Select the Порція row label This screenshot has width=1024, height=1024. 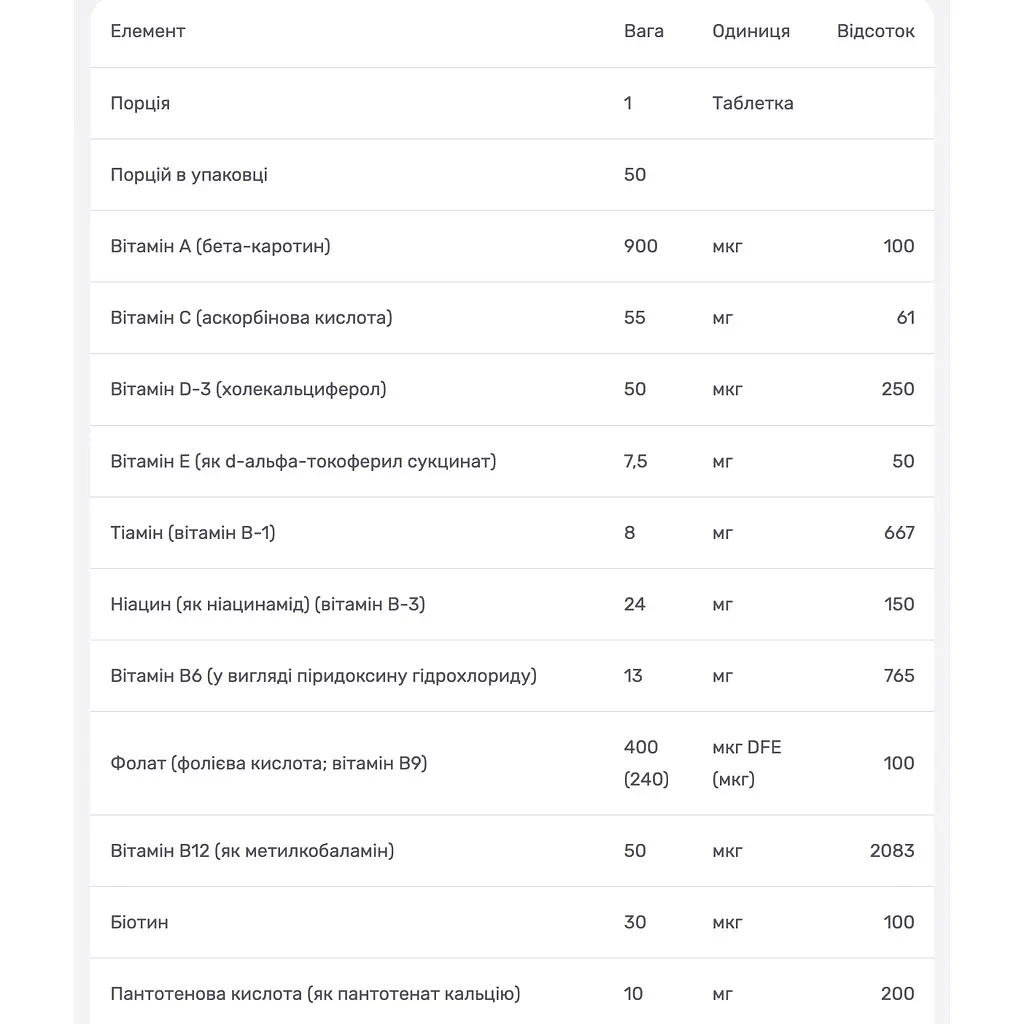pos(140,103)
